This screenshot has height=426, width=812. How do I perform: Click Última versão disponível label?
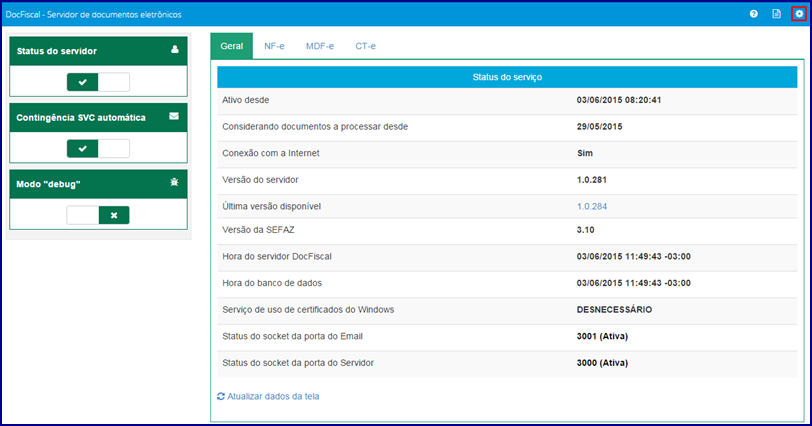(x=271, y=206)
